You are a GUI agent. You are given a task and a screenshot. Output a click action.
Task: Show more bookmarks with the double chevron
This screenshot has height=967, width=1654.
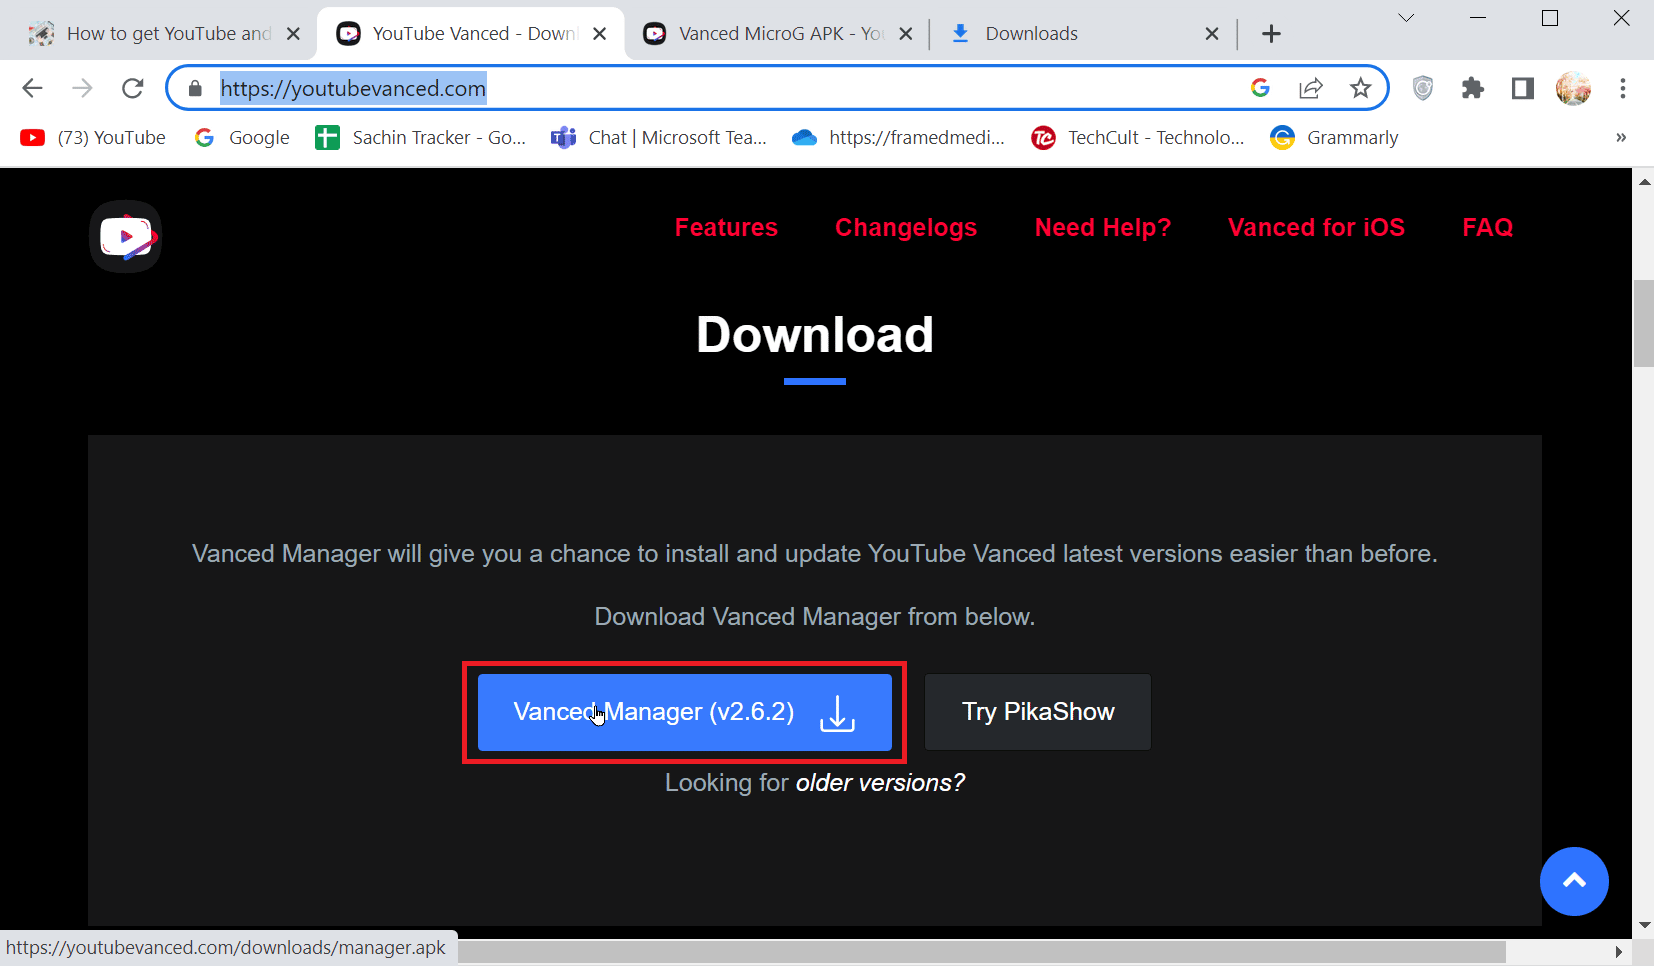pos(1621,137)
